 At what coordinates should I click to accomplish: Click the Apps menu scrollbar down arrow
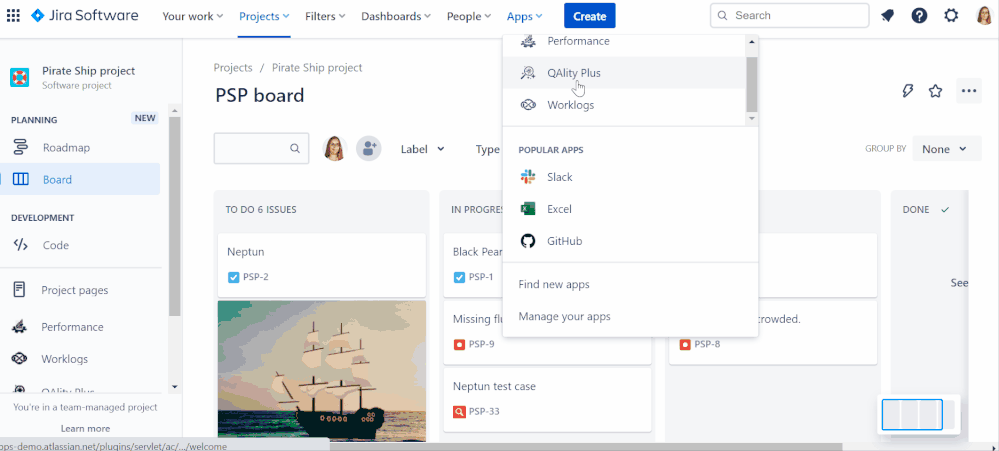(x=752, y=118)
